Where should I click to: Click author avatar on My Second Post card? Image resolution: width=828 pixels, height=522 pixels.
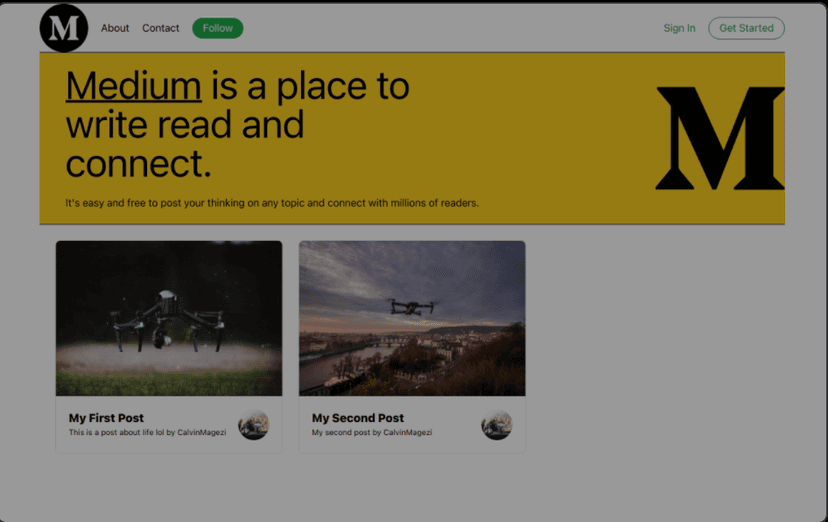point(496,424)
